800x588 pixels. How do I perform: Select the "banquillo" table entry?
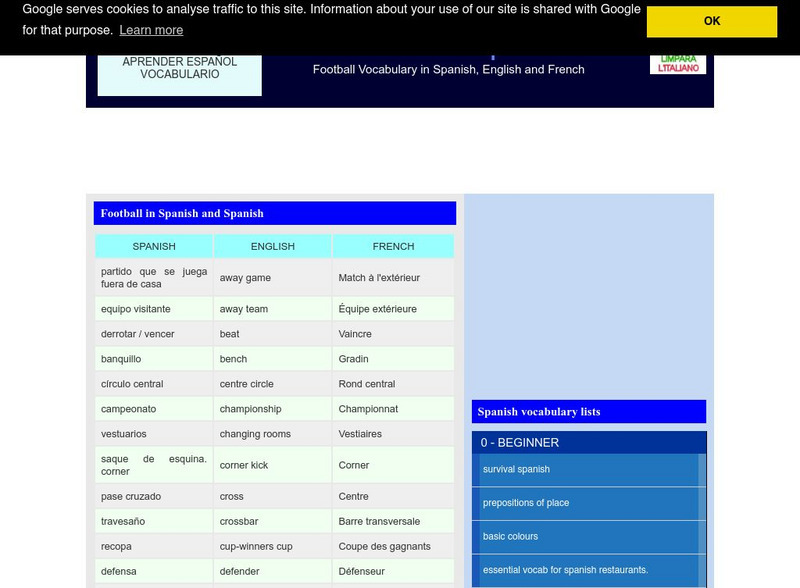(x=120, y=358)
